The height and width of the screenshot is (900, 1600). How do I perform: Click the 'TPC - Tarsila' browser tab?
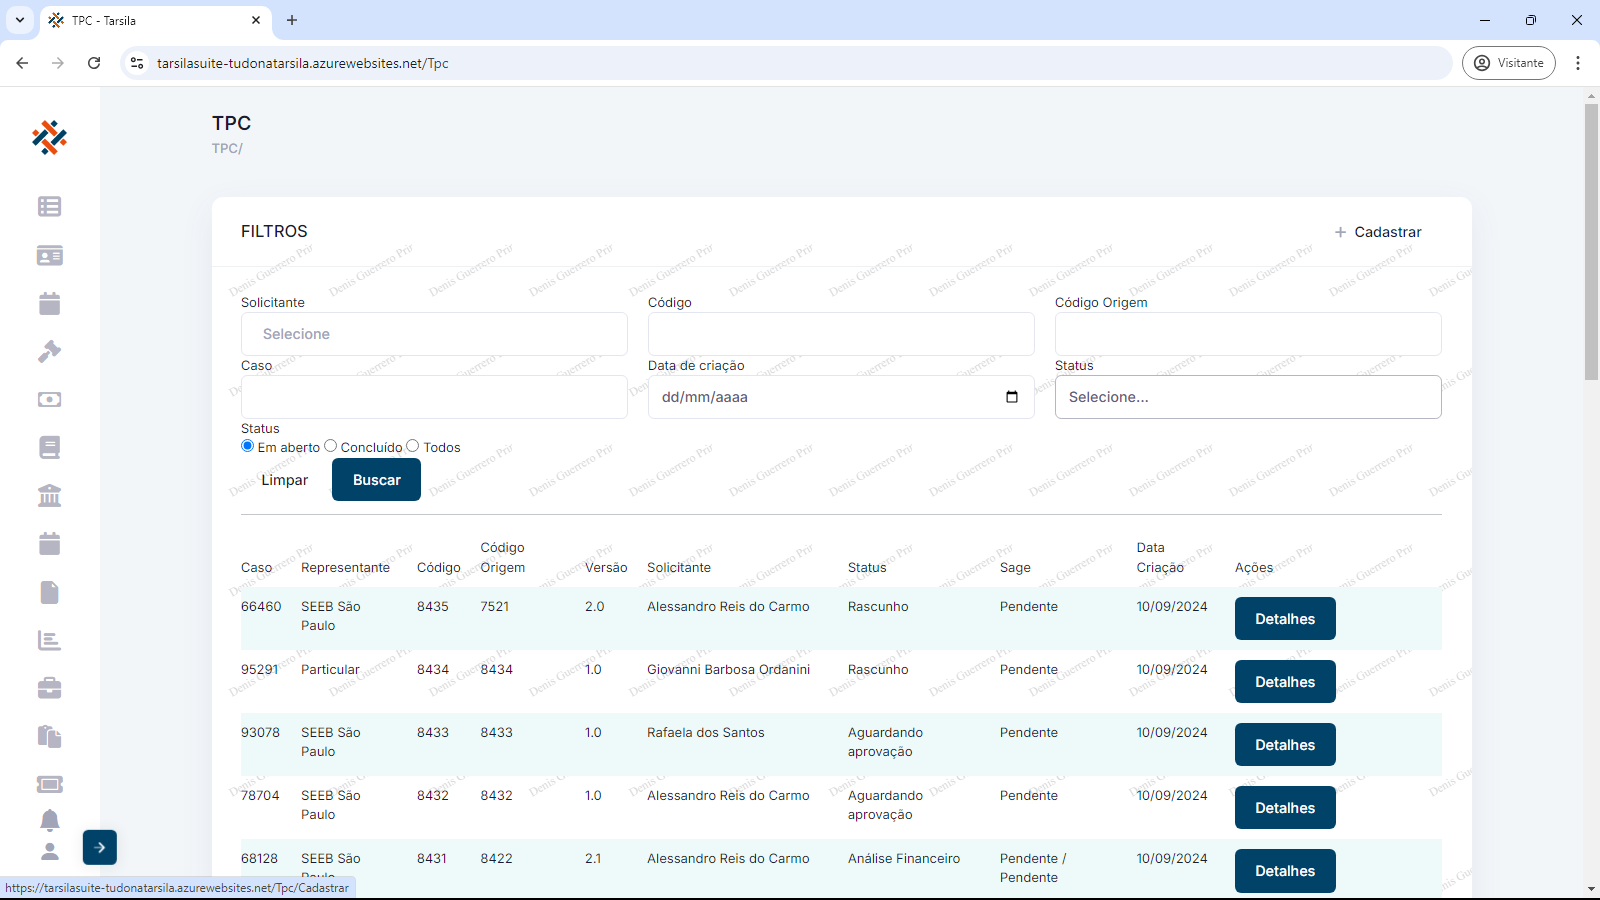[150, 20]
